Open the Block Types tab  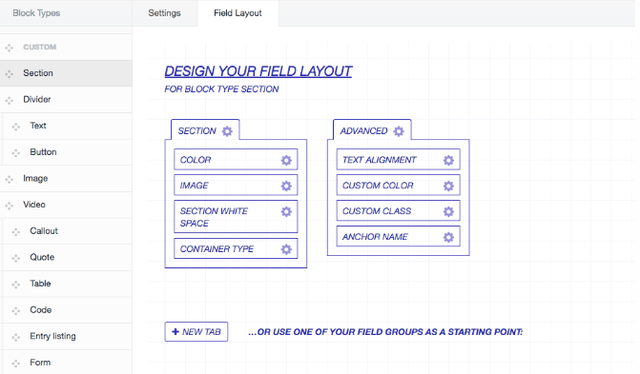coord(36,13)
